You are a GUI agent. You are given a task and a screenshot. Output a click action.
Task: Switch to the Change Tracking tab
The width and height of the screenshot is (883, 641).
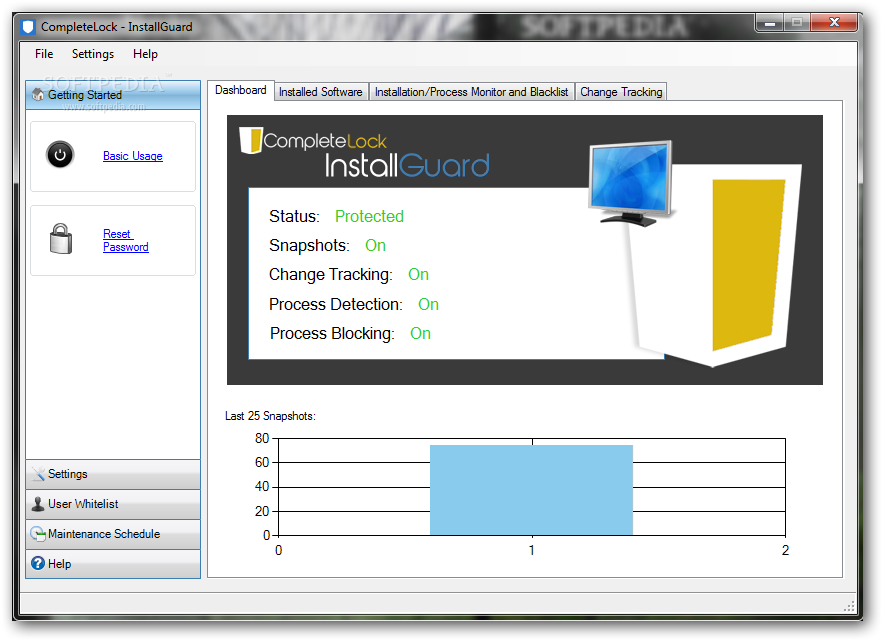pyautogui.click(x=621, y=92)
